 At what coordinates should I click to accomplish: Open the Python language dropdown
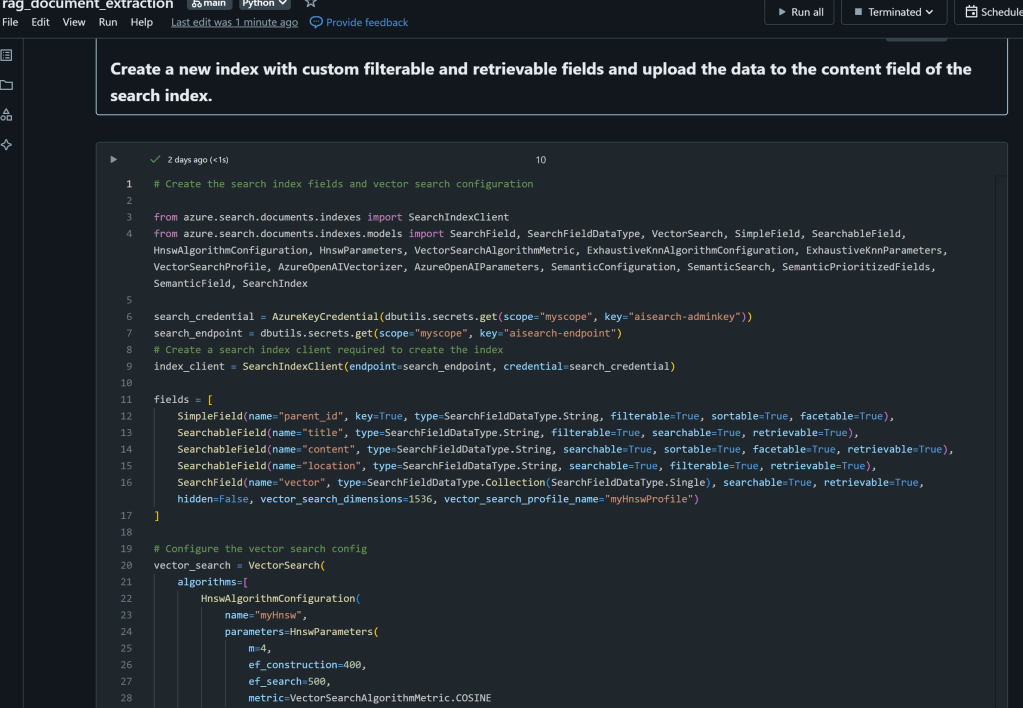click(x=264, y=4)
